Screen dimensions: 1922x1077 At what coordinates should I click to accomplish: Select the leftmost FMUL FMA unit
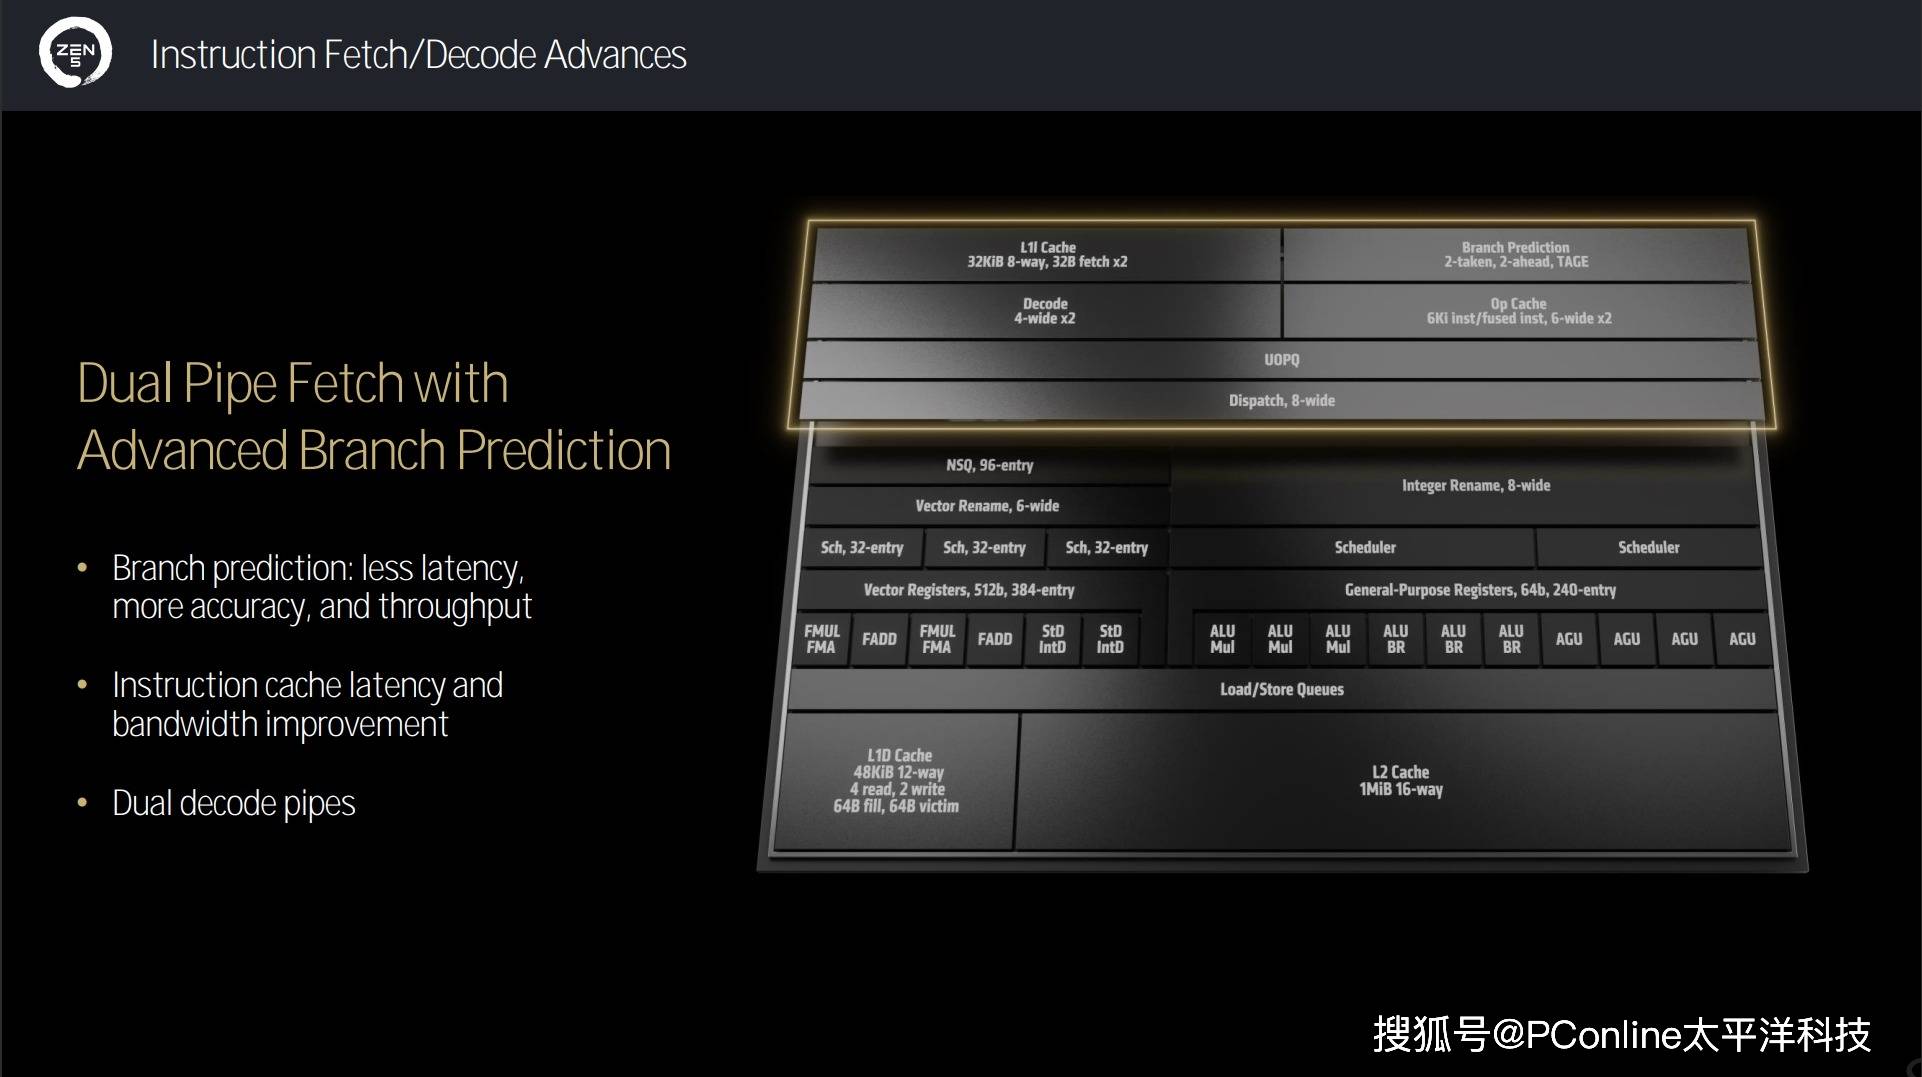point(822,639)
